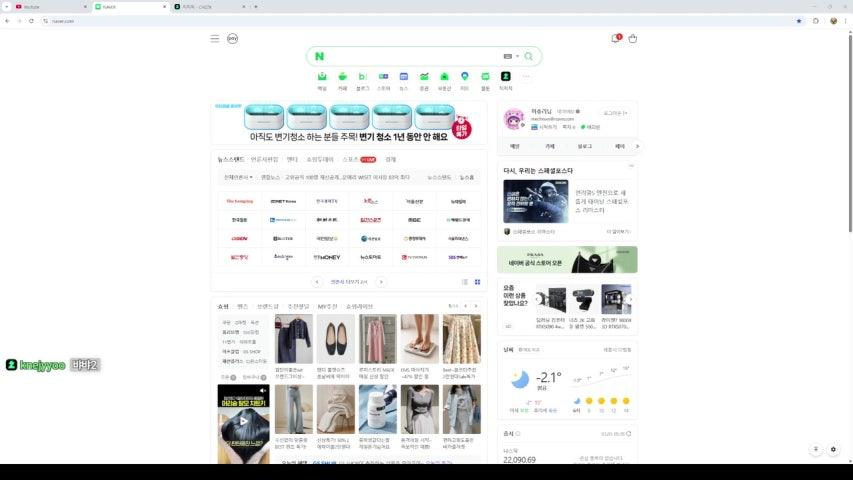Go to next shopping page arrow
Screen dimensions: 853x480
coord(476,306)
